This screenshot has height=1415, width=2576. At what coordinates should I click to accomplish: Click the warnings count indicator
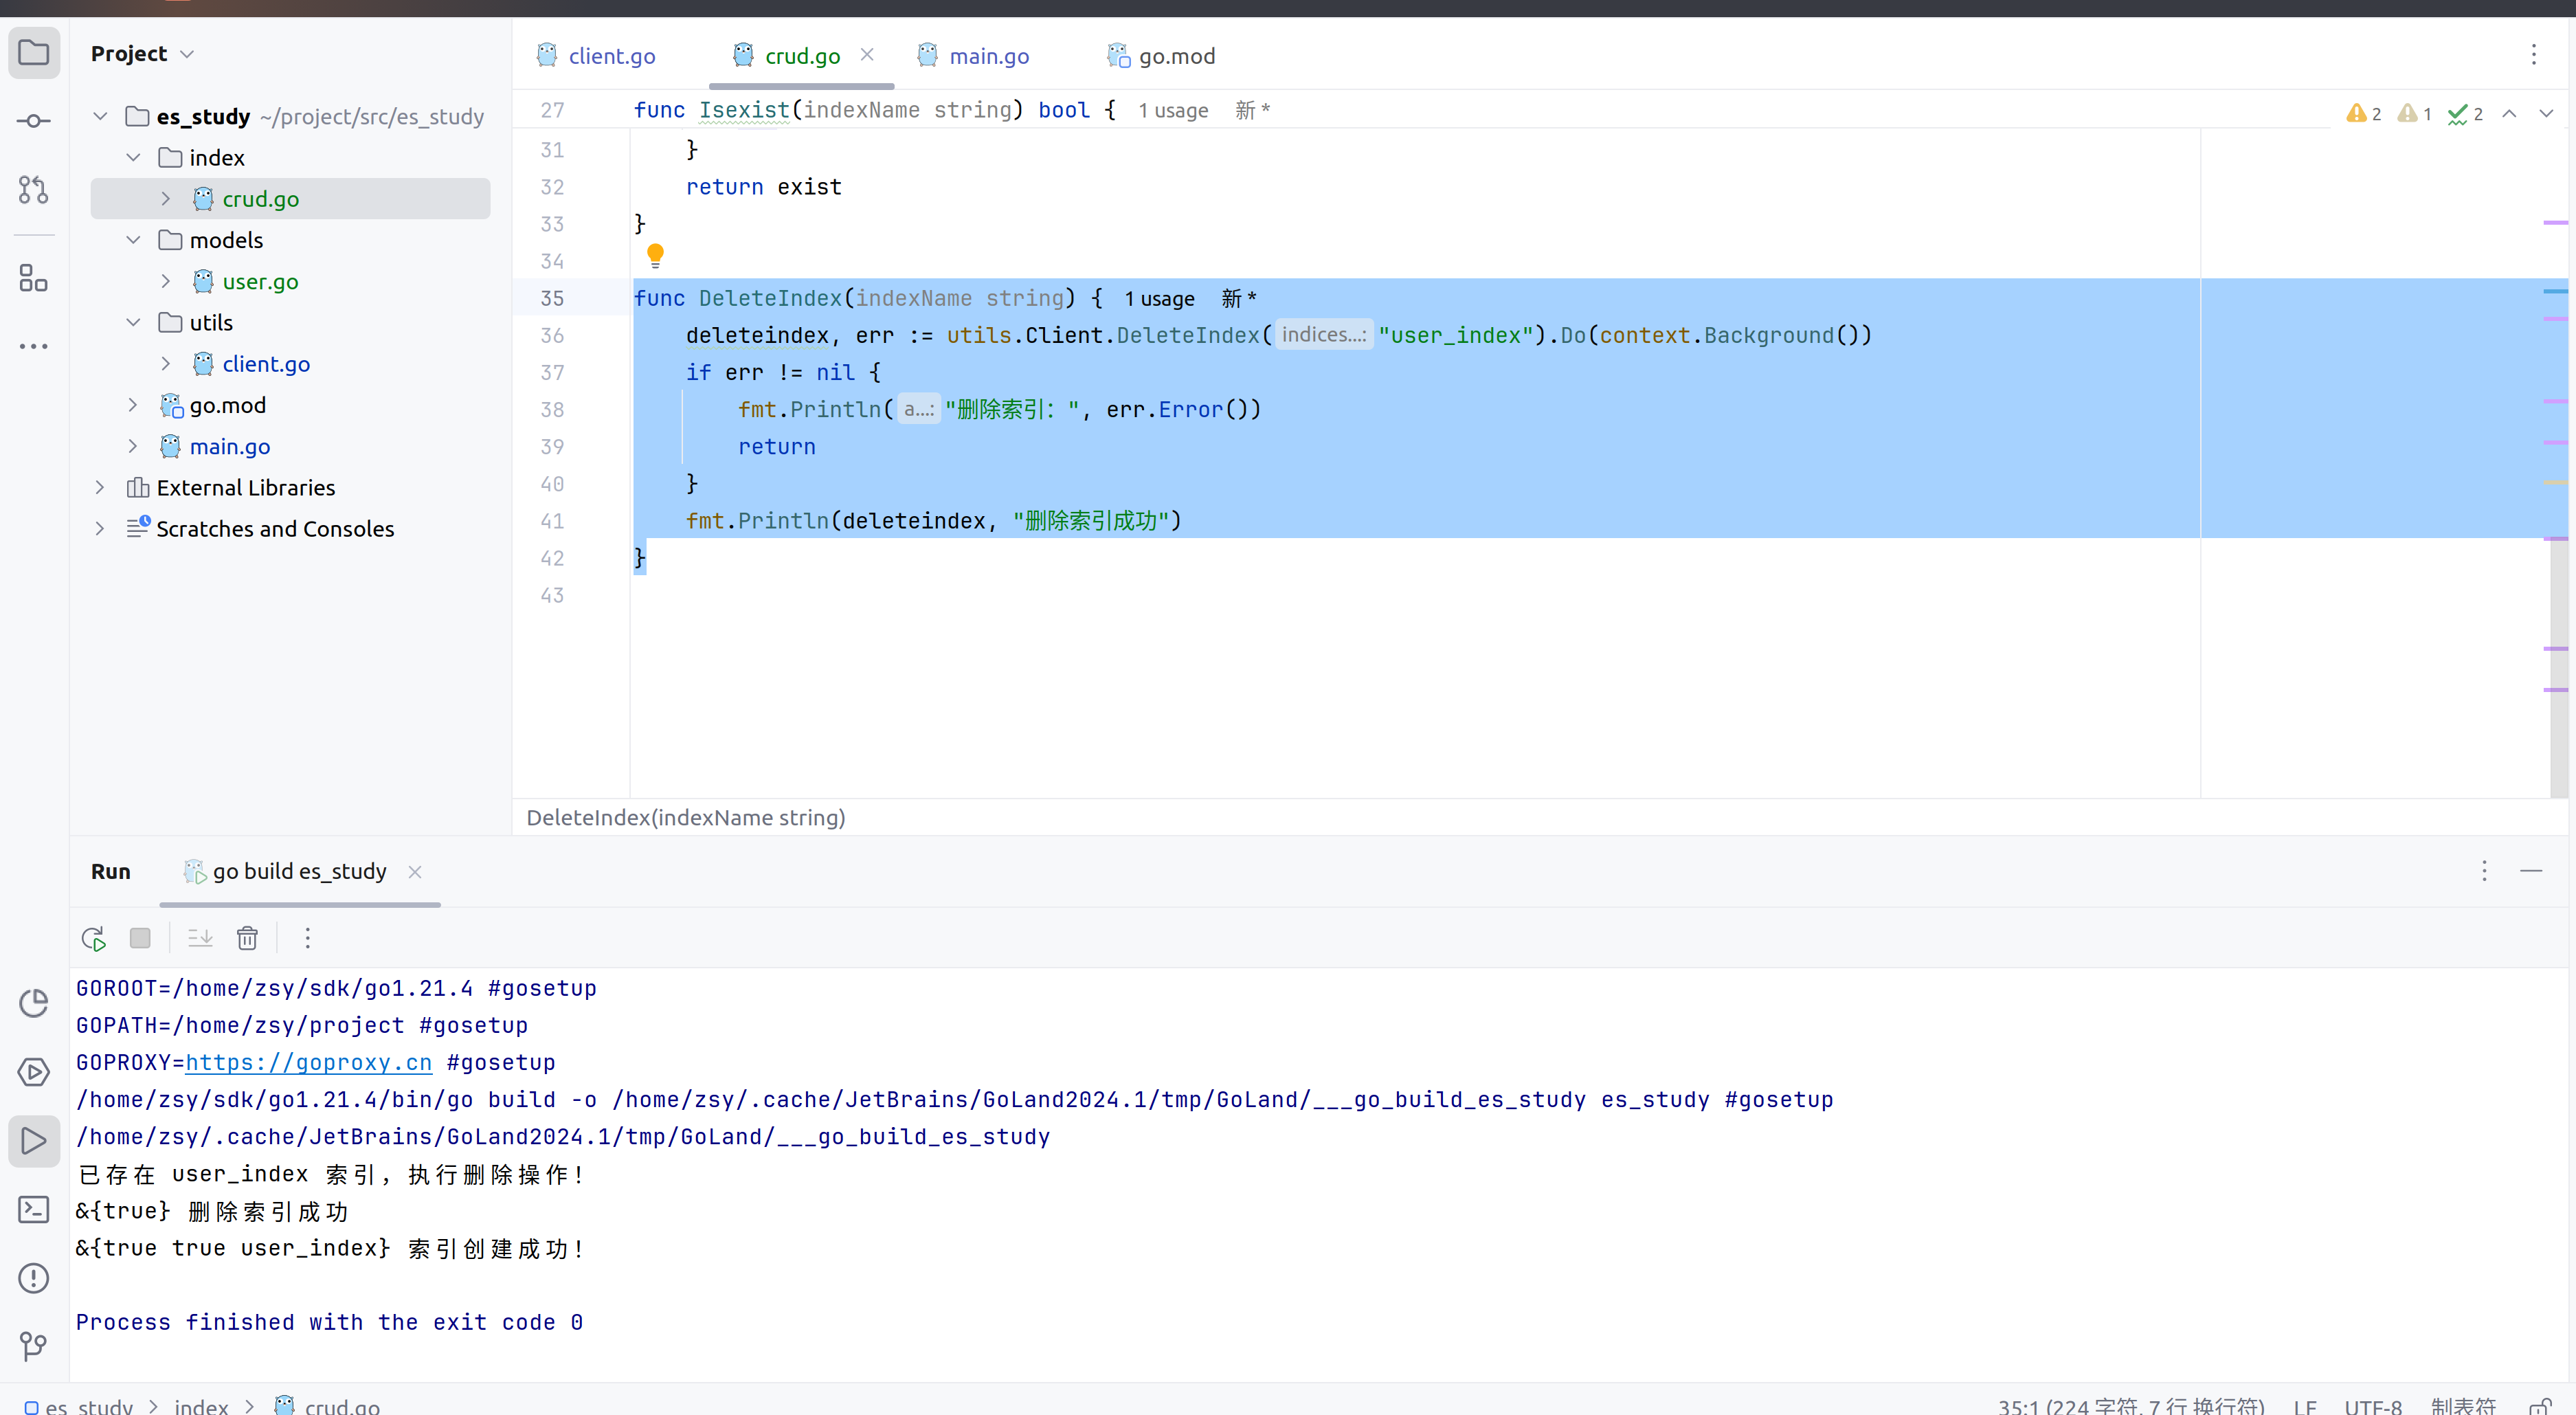point(2364,114)
